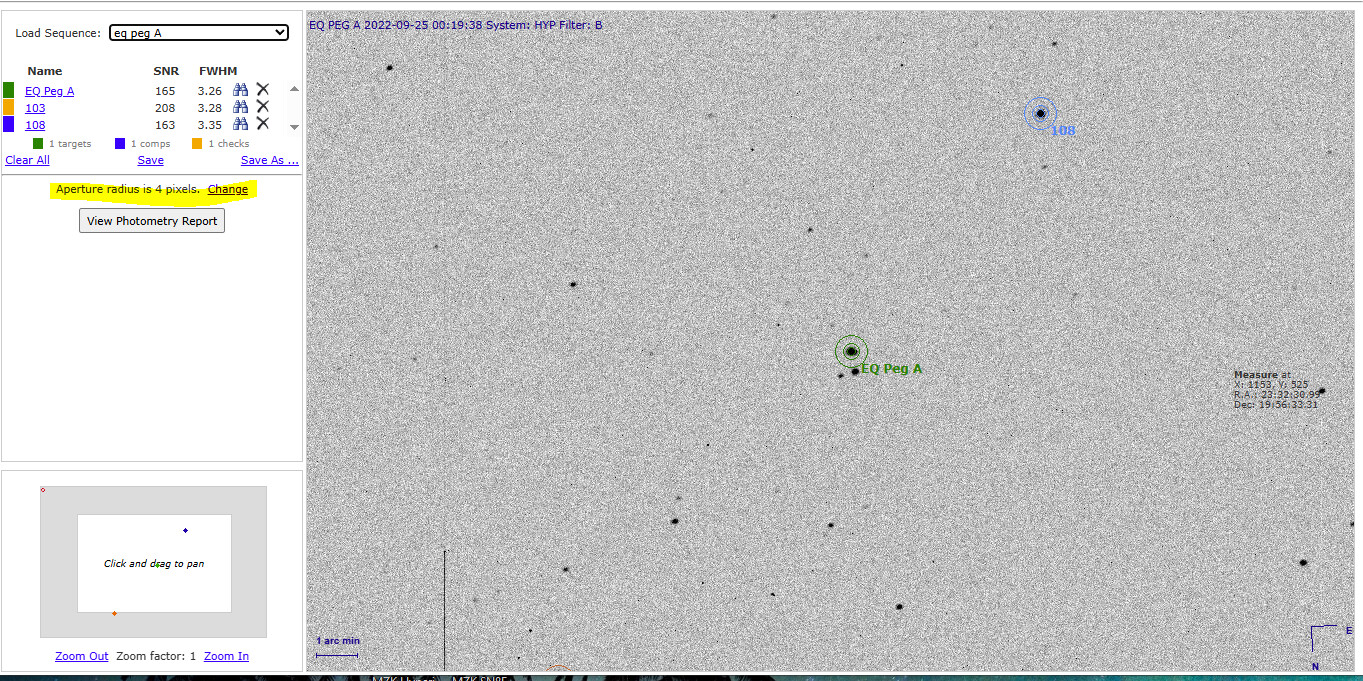
Task: Click the Clear All link
Action: (x=27, y=160)
